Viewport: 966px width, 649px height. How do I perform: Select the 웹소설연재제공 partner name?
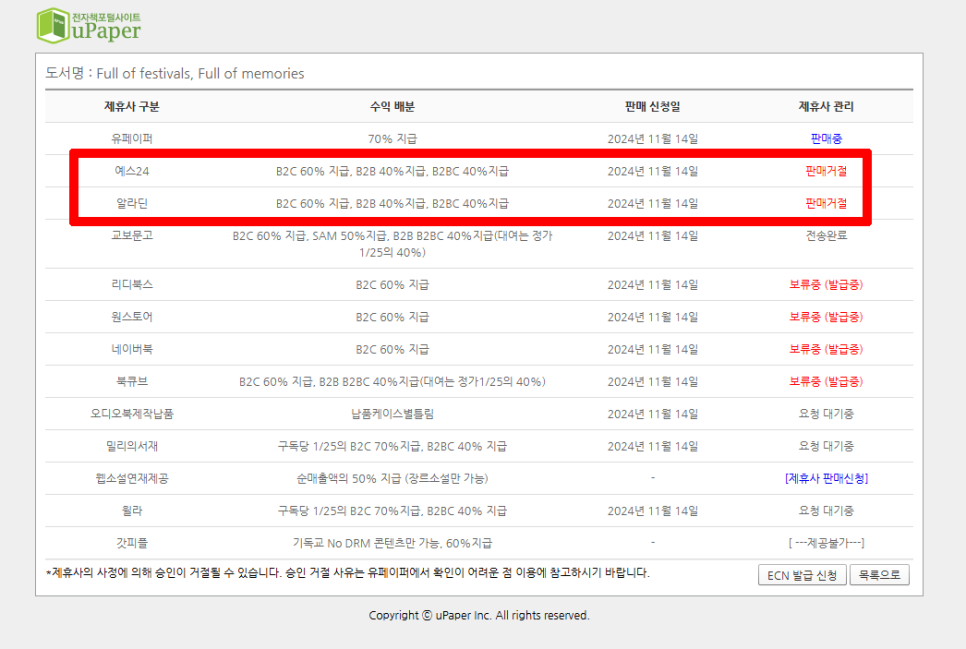[x=132, y=478]
